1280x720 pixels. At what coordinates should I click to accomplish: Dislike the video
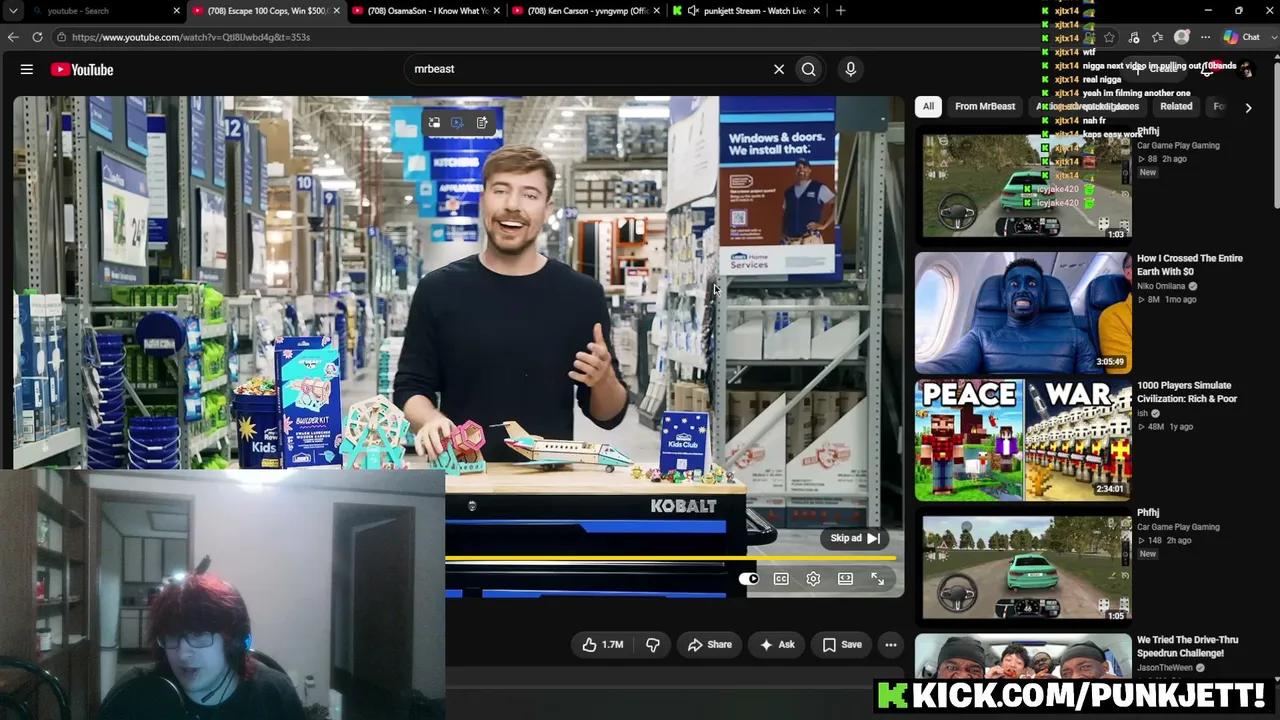coord(653,645)
